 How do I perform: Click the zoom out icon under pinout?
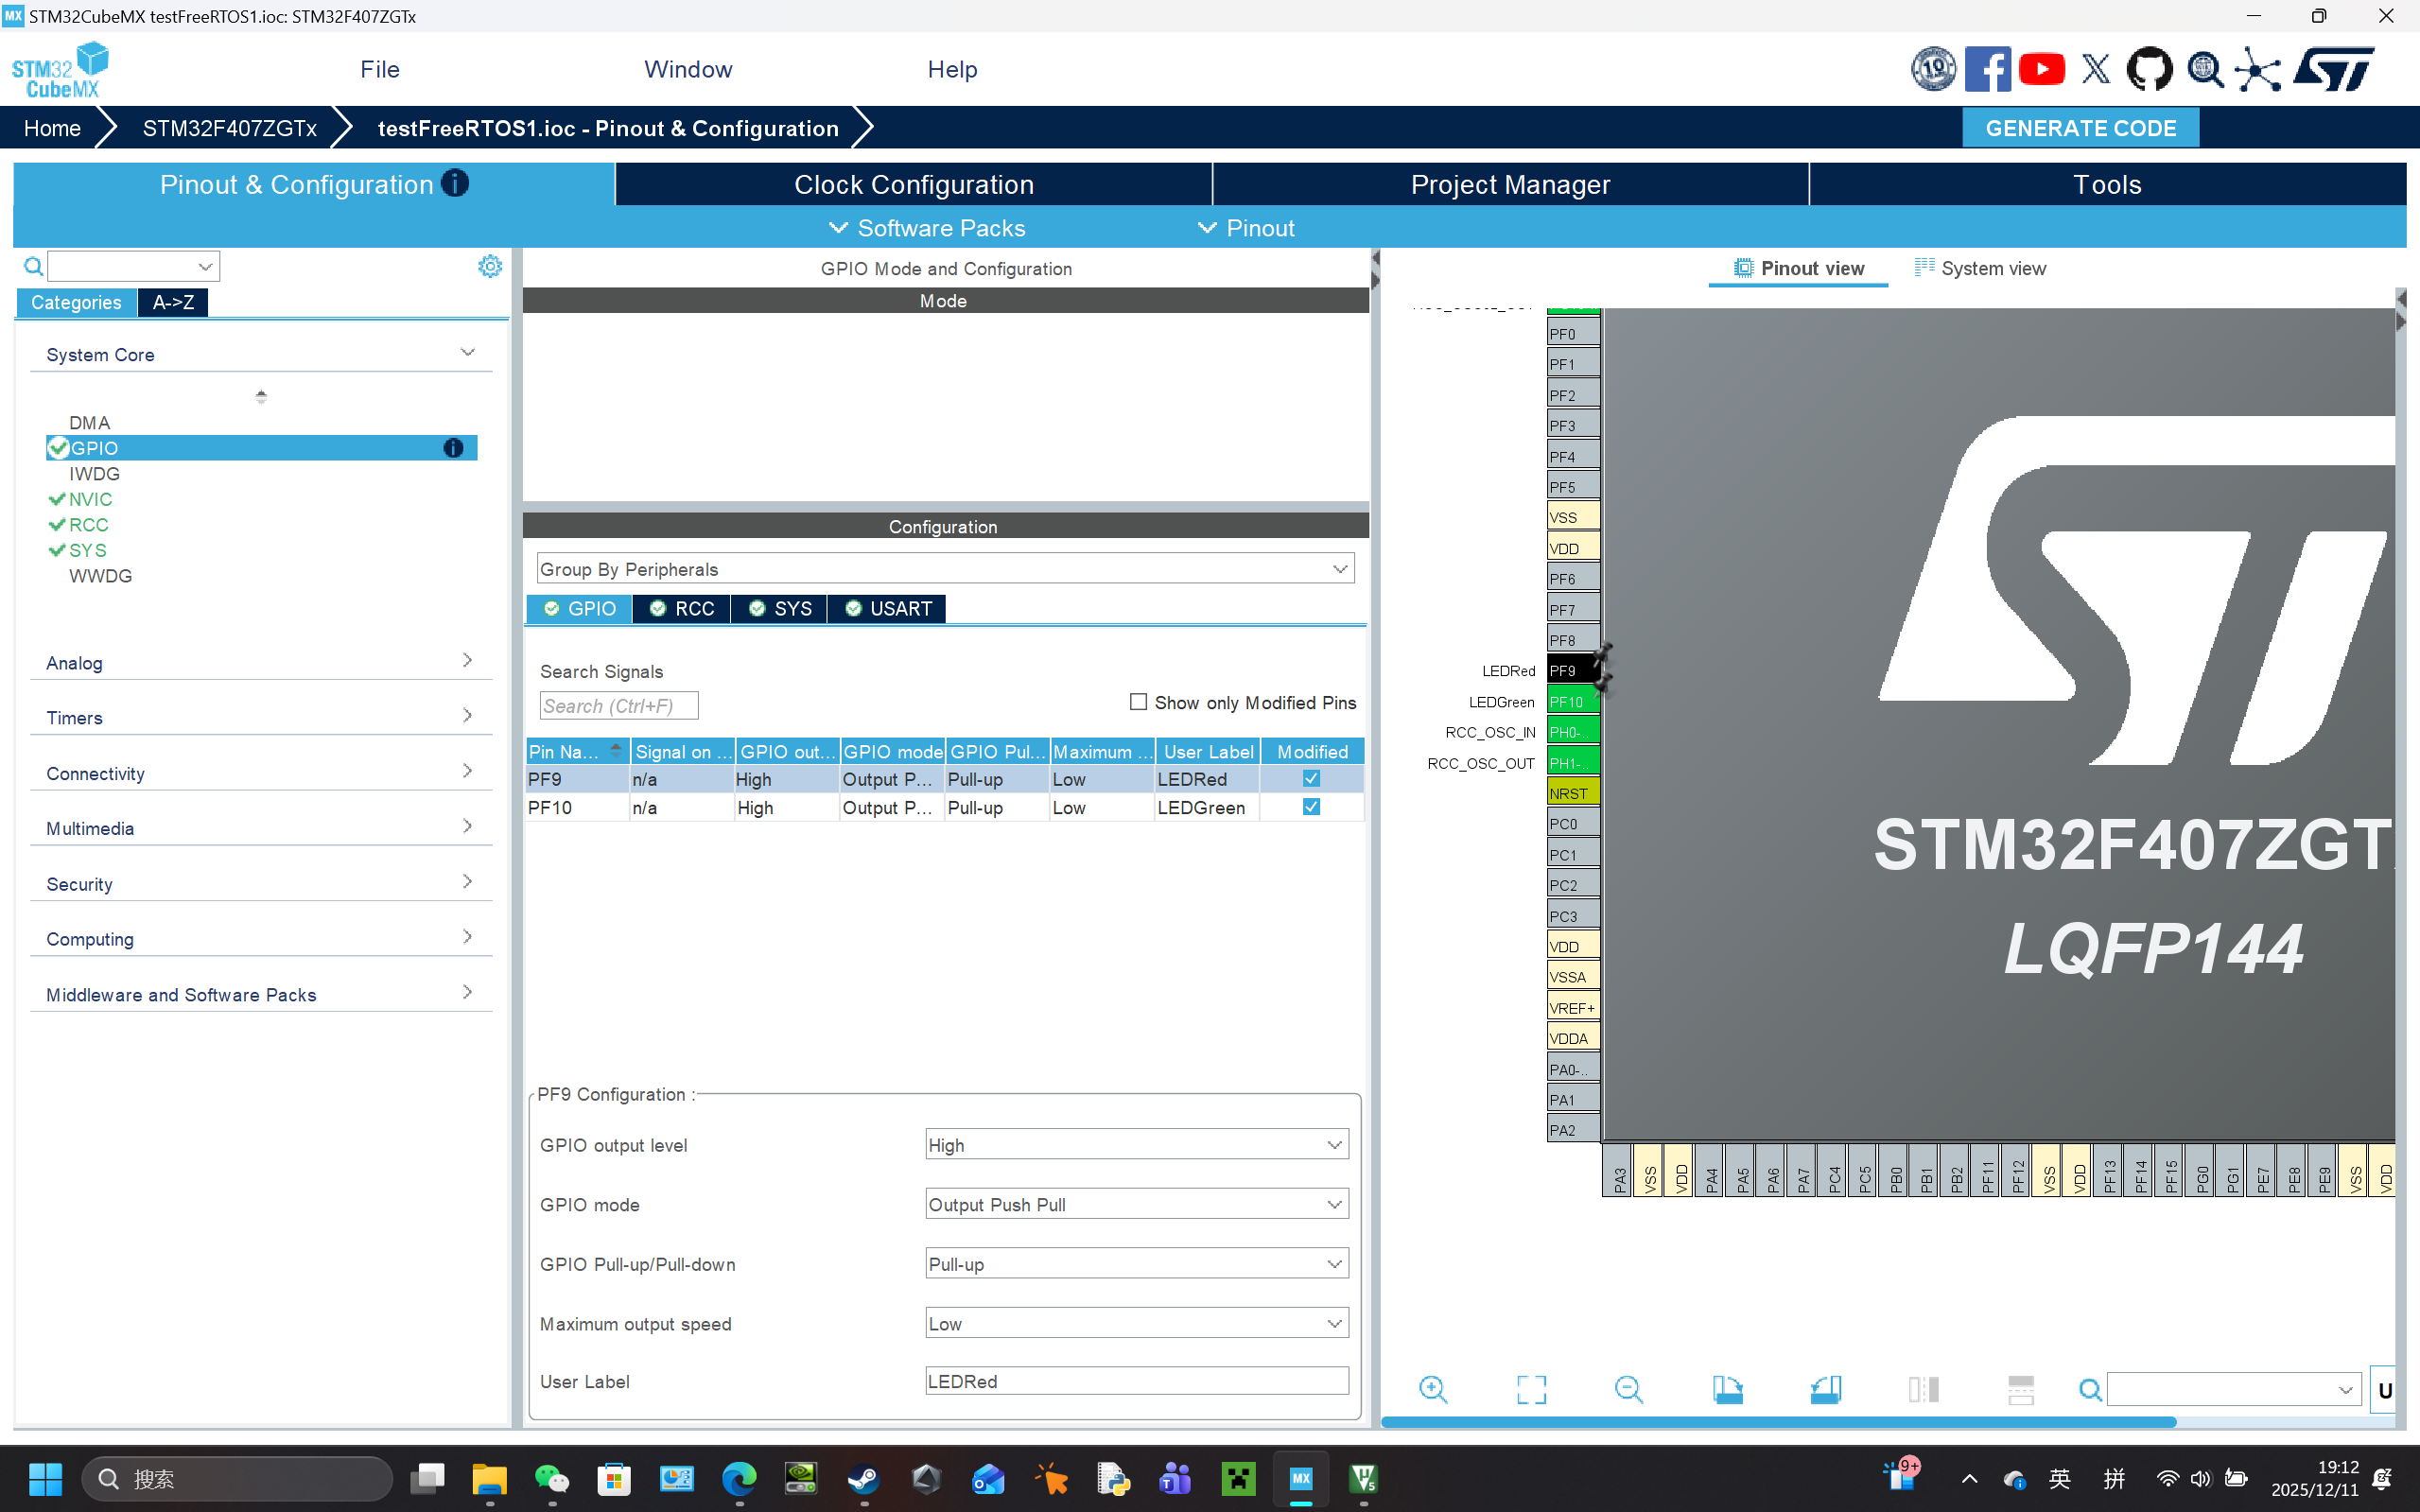point(1628,1389)
